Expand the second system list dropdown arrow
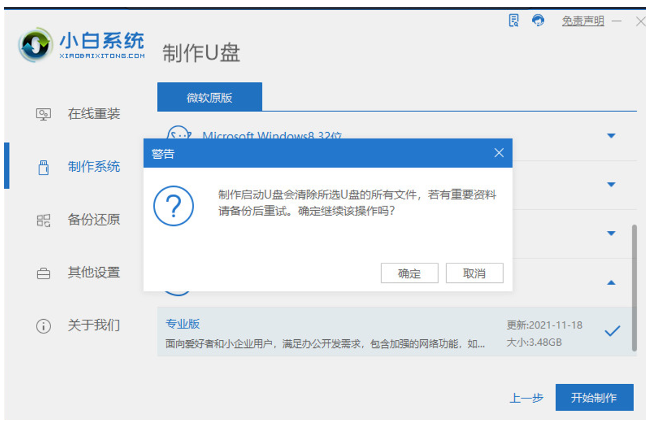Viewport: 646px width, 422px height. click(611, 184)
